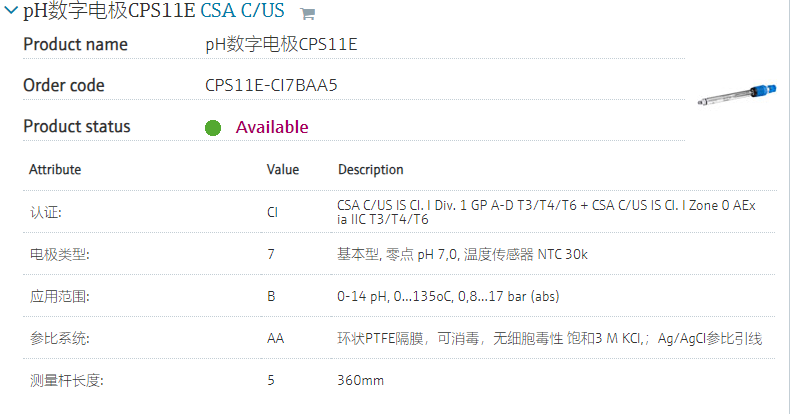Select the 参比系统 AA value cell

276,338
